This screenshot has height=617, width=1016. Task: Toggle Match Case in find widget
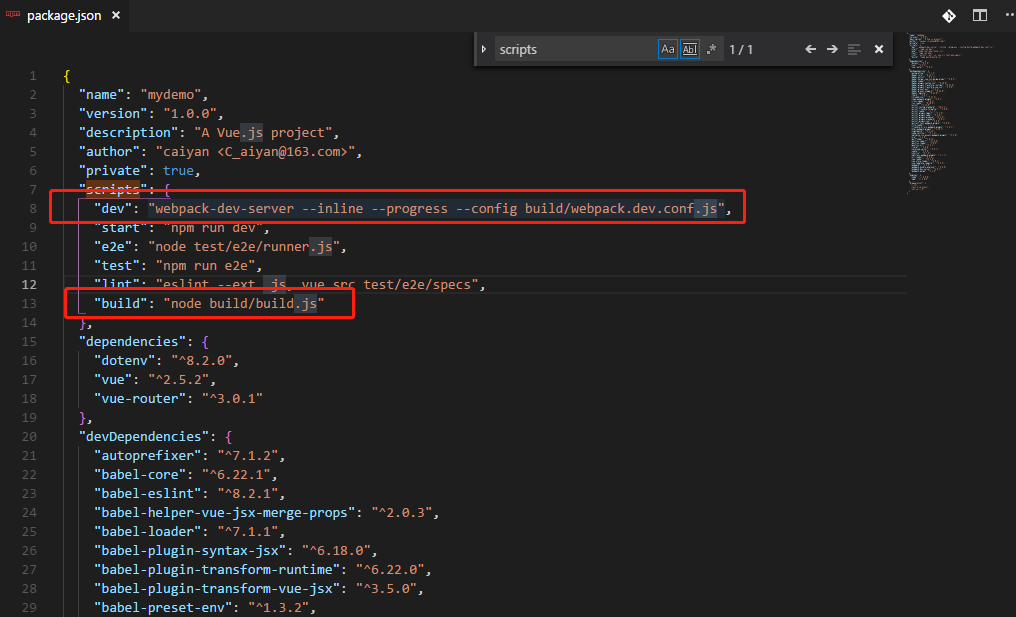[667, 49]
